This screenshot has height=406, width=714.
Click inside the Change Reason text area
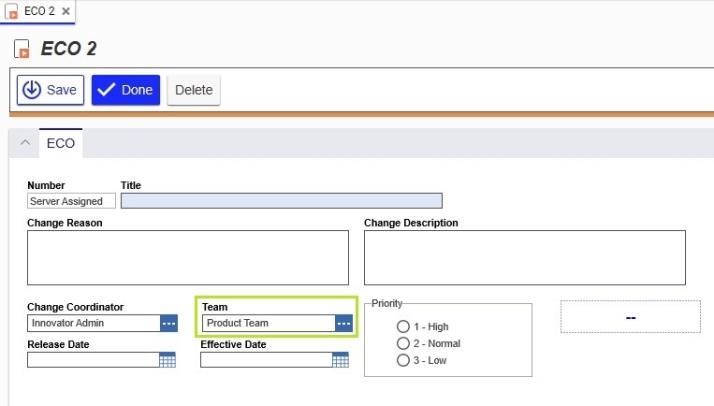coord(188,258)
